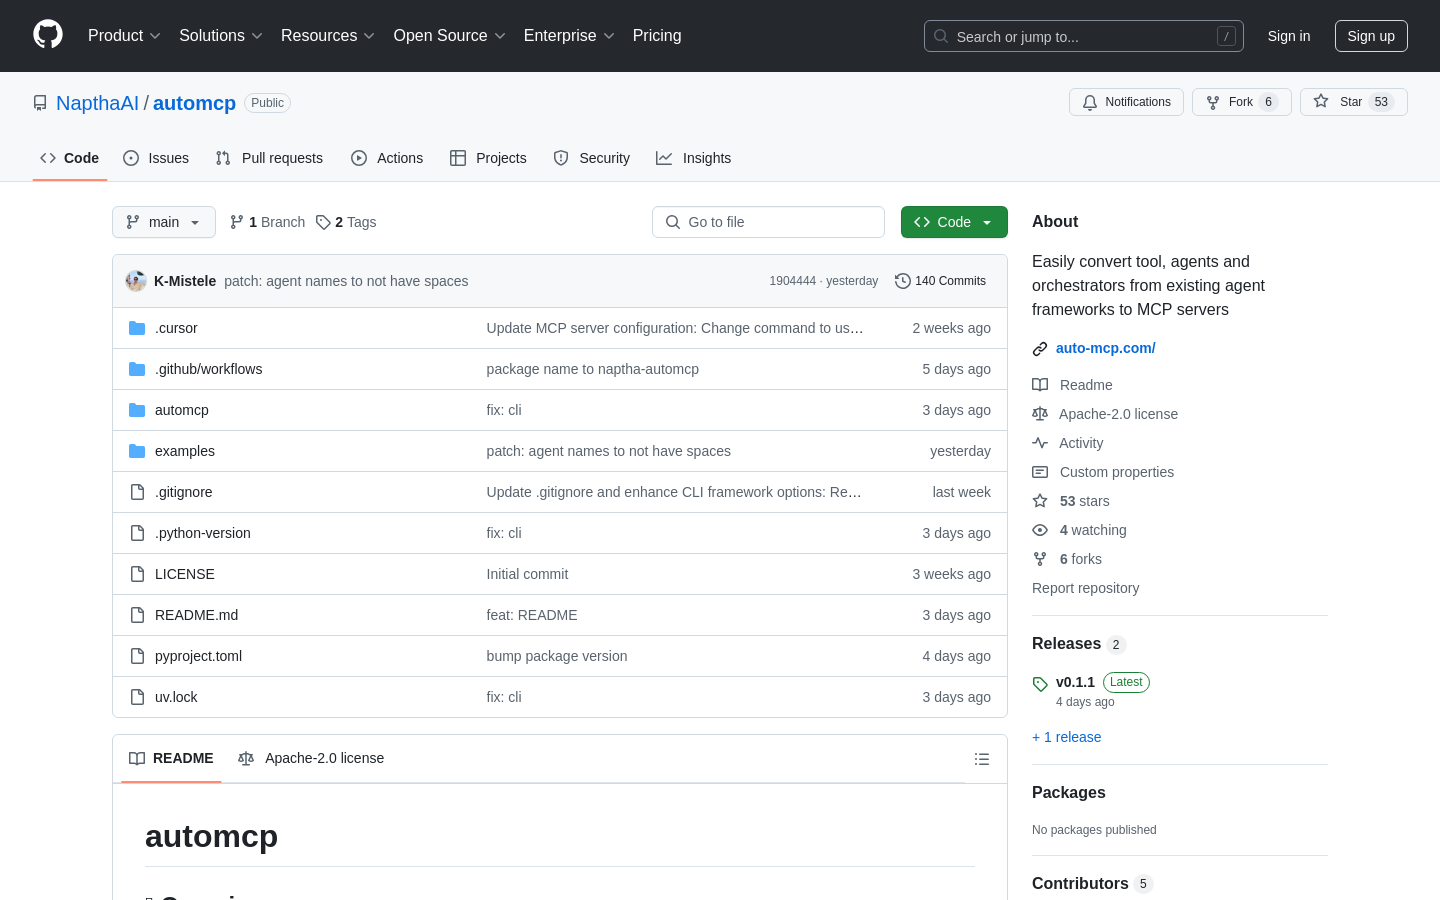The height and width of the screenshot is (900, 1440).
Task: Switch to the Actions tab
Action: (387, 158)
